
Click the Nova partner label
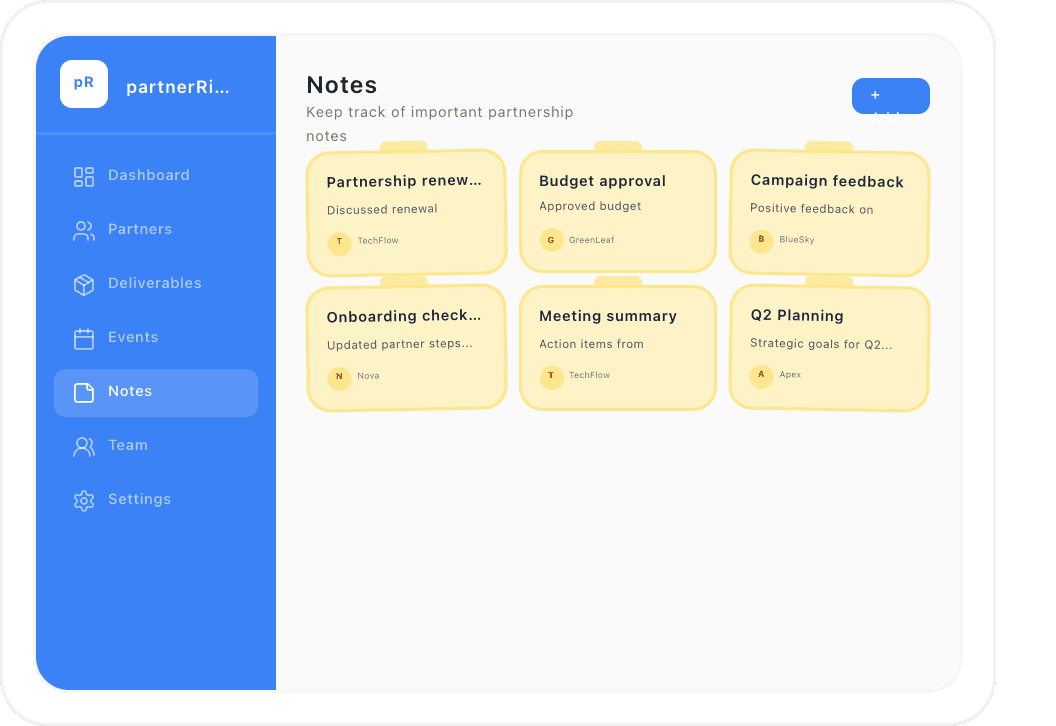tap(368, 376)
